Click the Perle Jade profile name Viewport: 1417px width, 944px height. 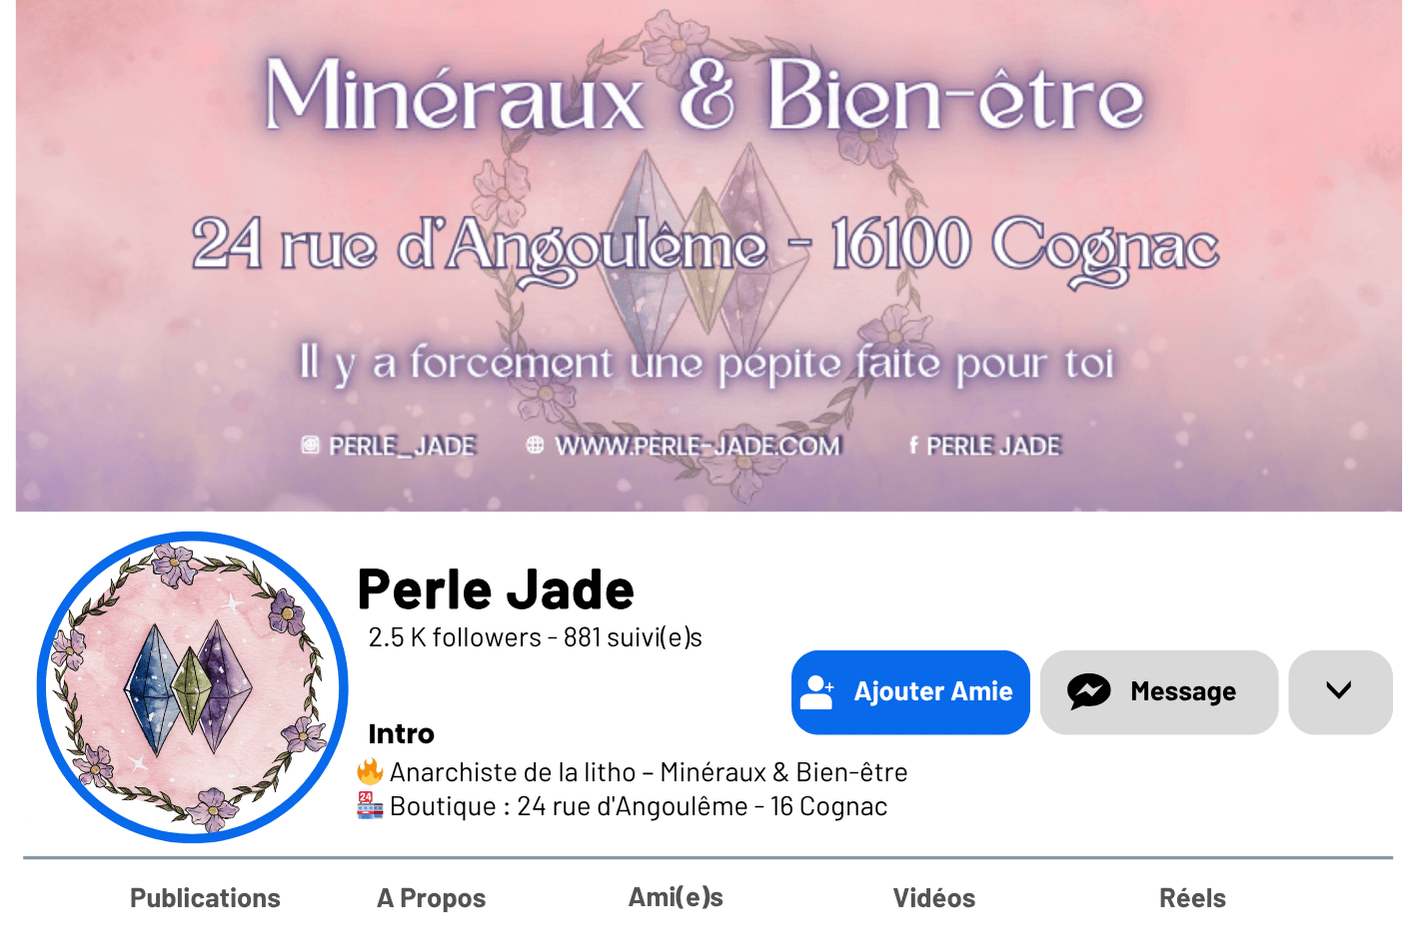pyautogui.click(x=495, y=589)
